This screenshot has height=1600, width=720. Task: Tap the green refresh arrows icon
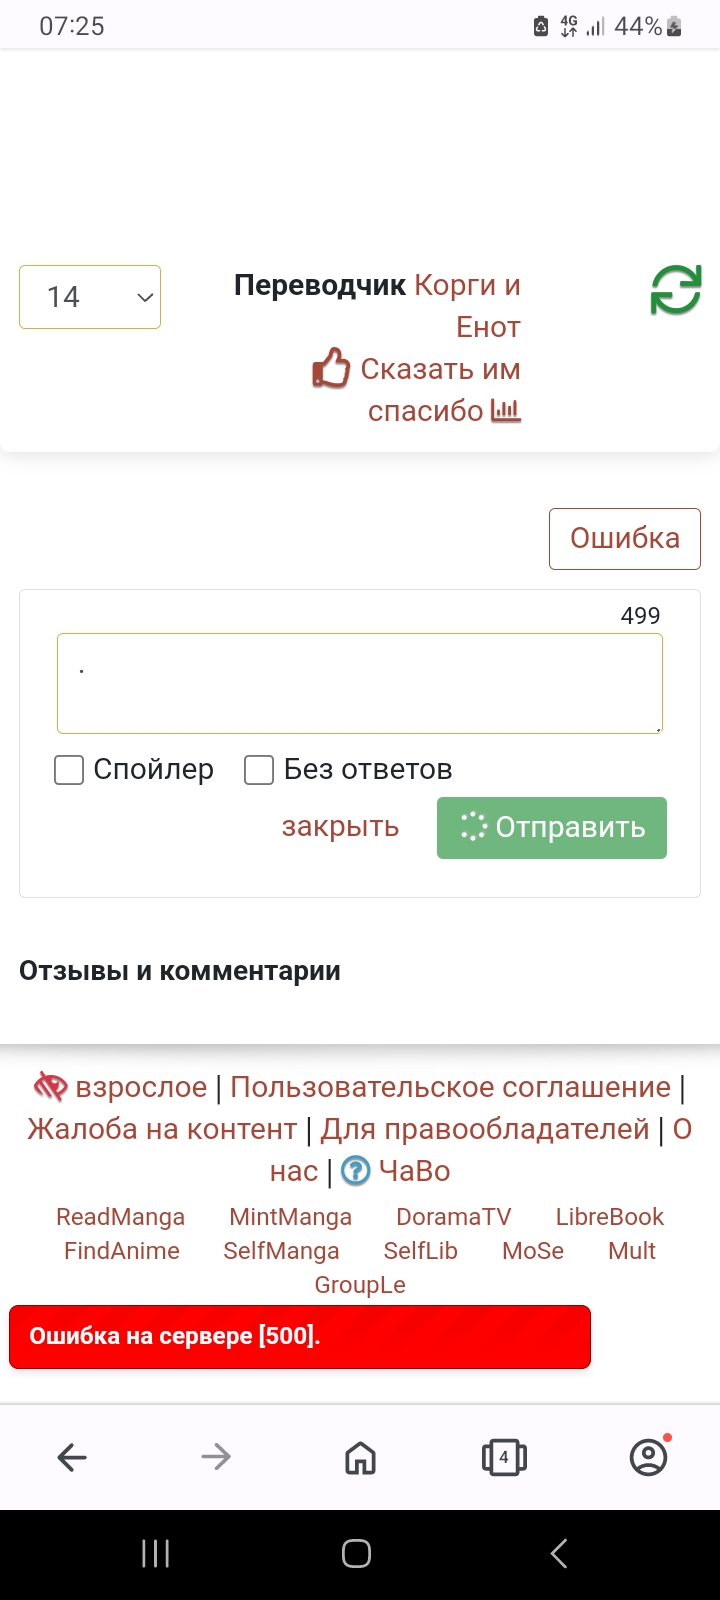676,290
